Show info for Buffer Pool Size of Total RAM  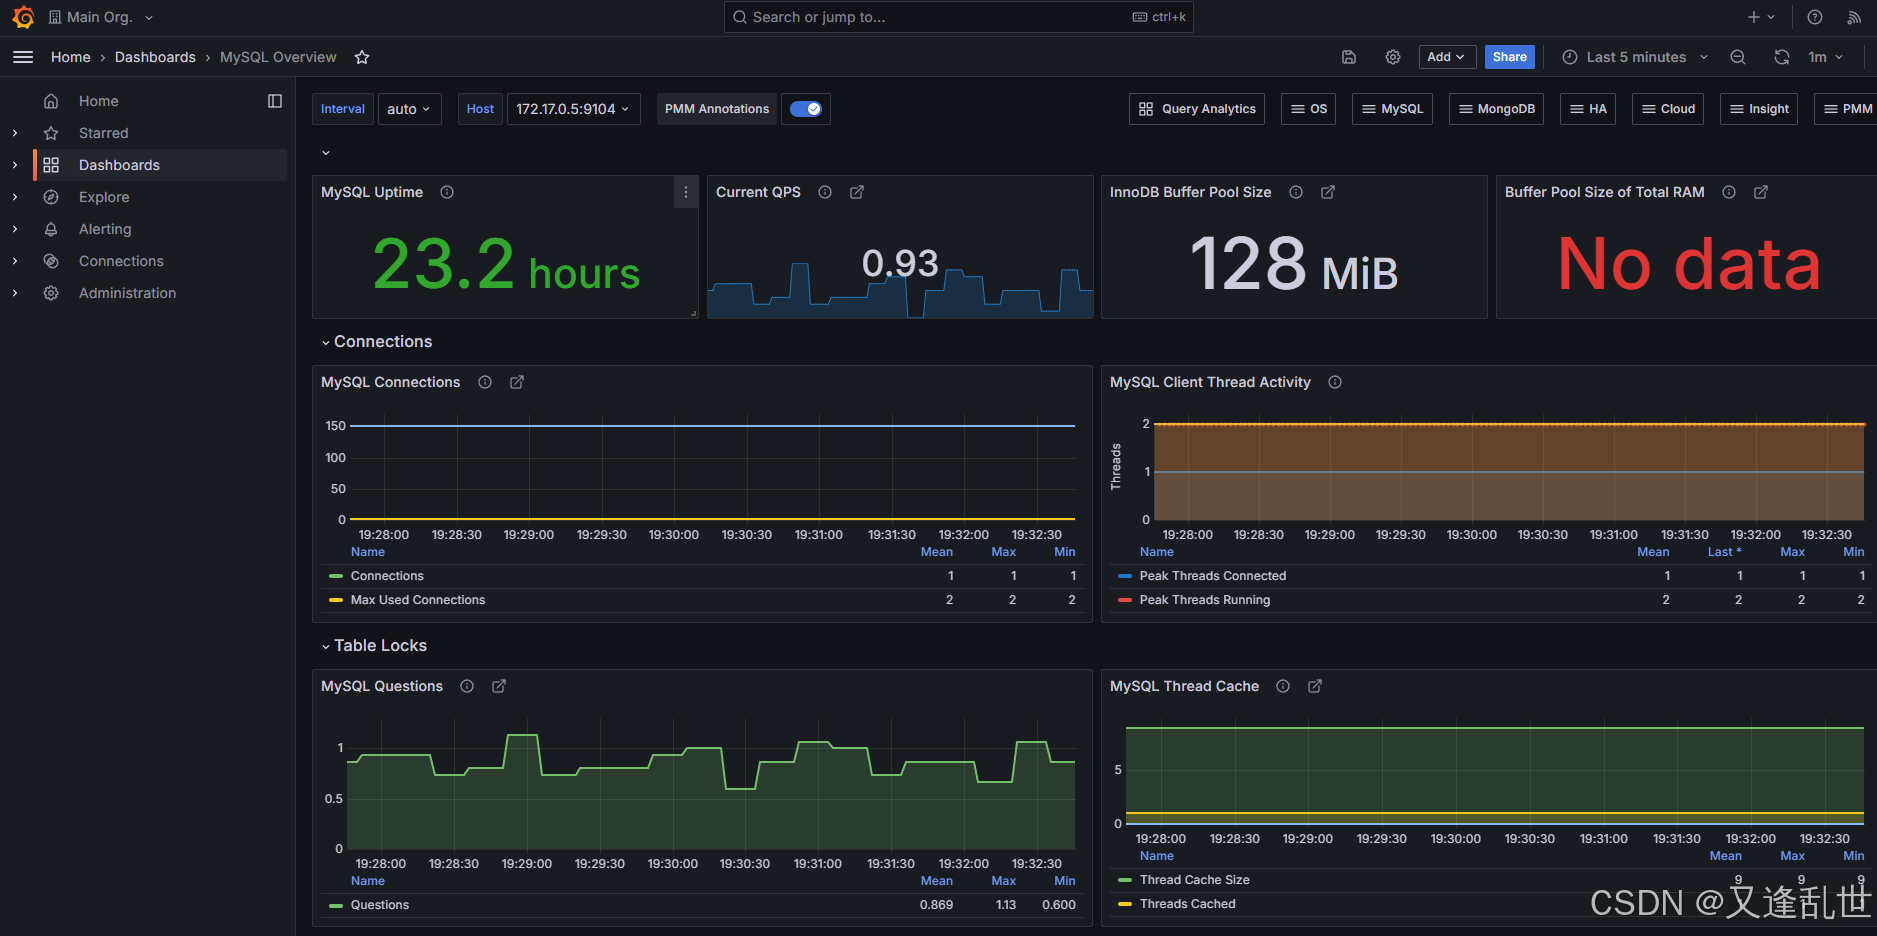coord(1729,192)
